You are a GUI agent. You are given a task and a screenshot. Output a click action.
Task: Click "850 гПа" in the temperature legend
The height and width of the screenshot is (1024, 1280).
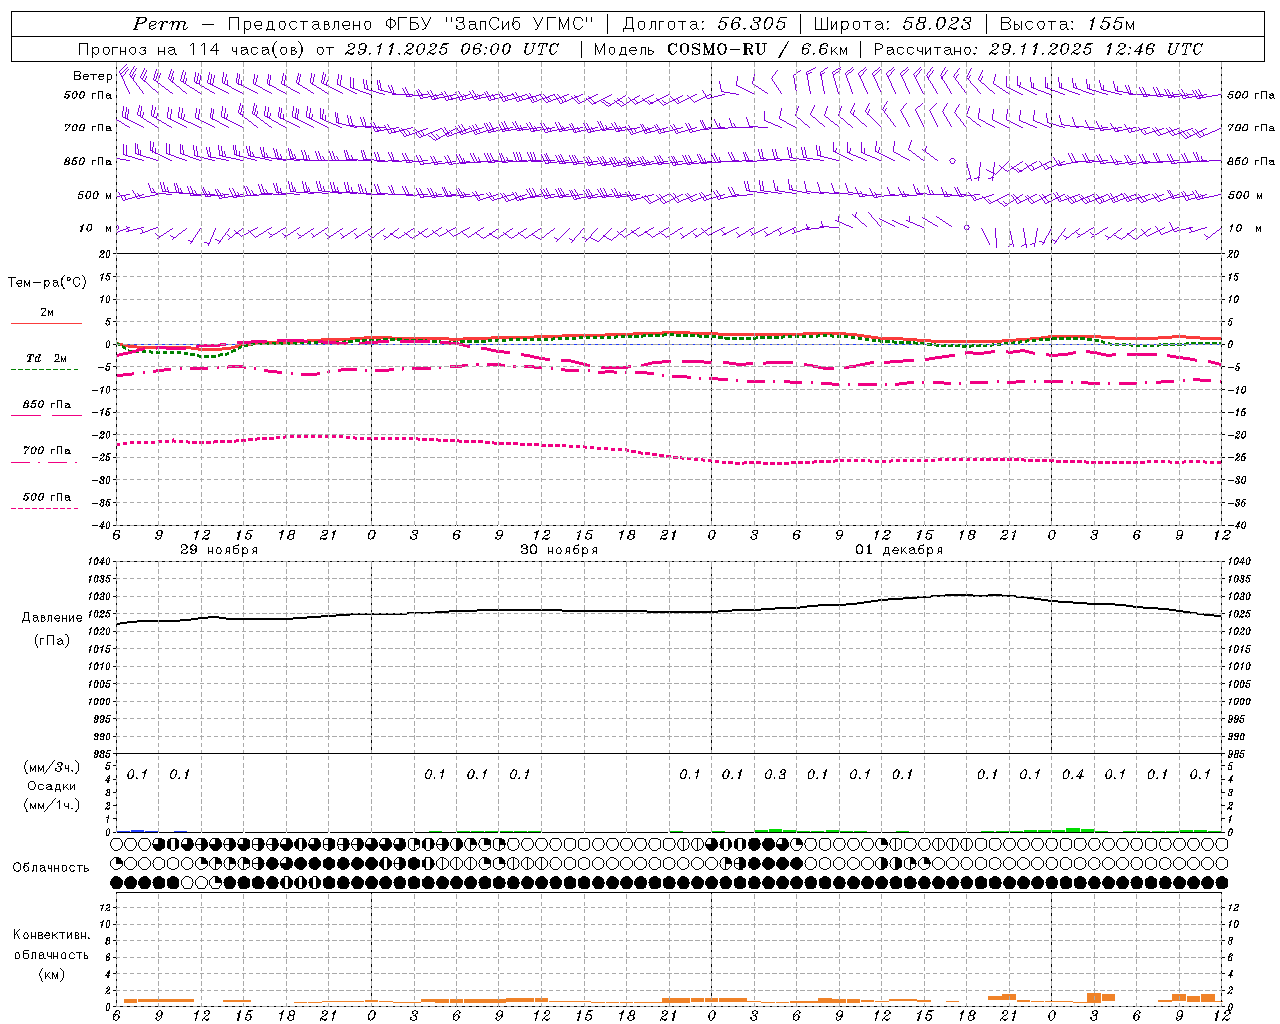pyautogui.click(x=46, y=405)
